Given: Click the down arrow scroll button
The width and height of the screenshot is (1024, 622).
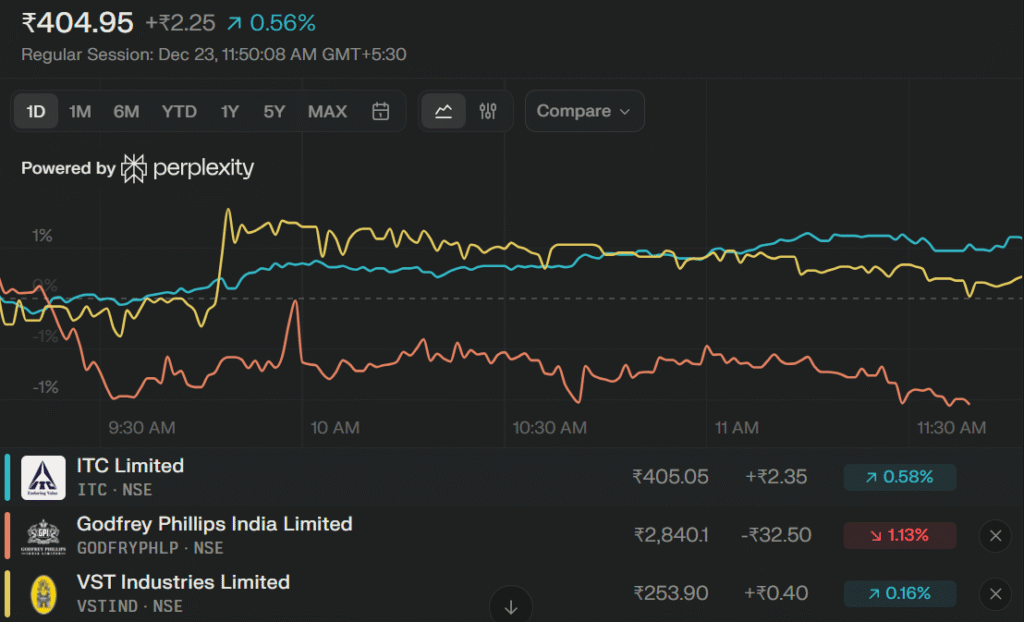Looking at the screenshot, I should 511,606.
